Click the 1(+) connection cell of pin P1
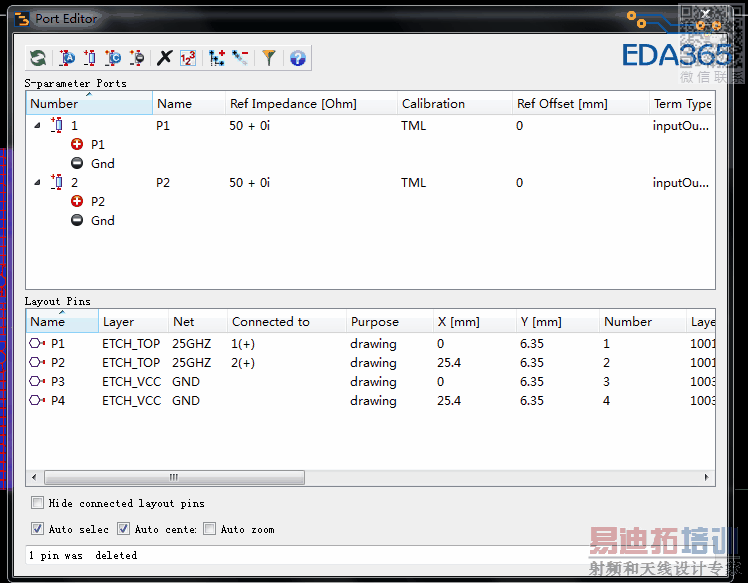 [243, 344]
